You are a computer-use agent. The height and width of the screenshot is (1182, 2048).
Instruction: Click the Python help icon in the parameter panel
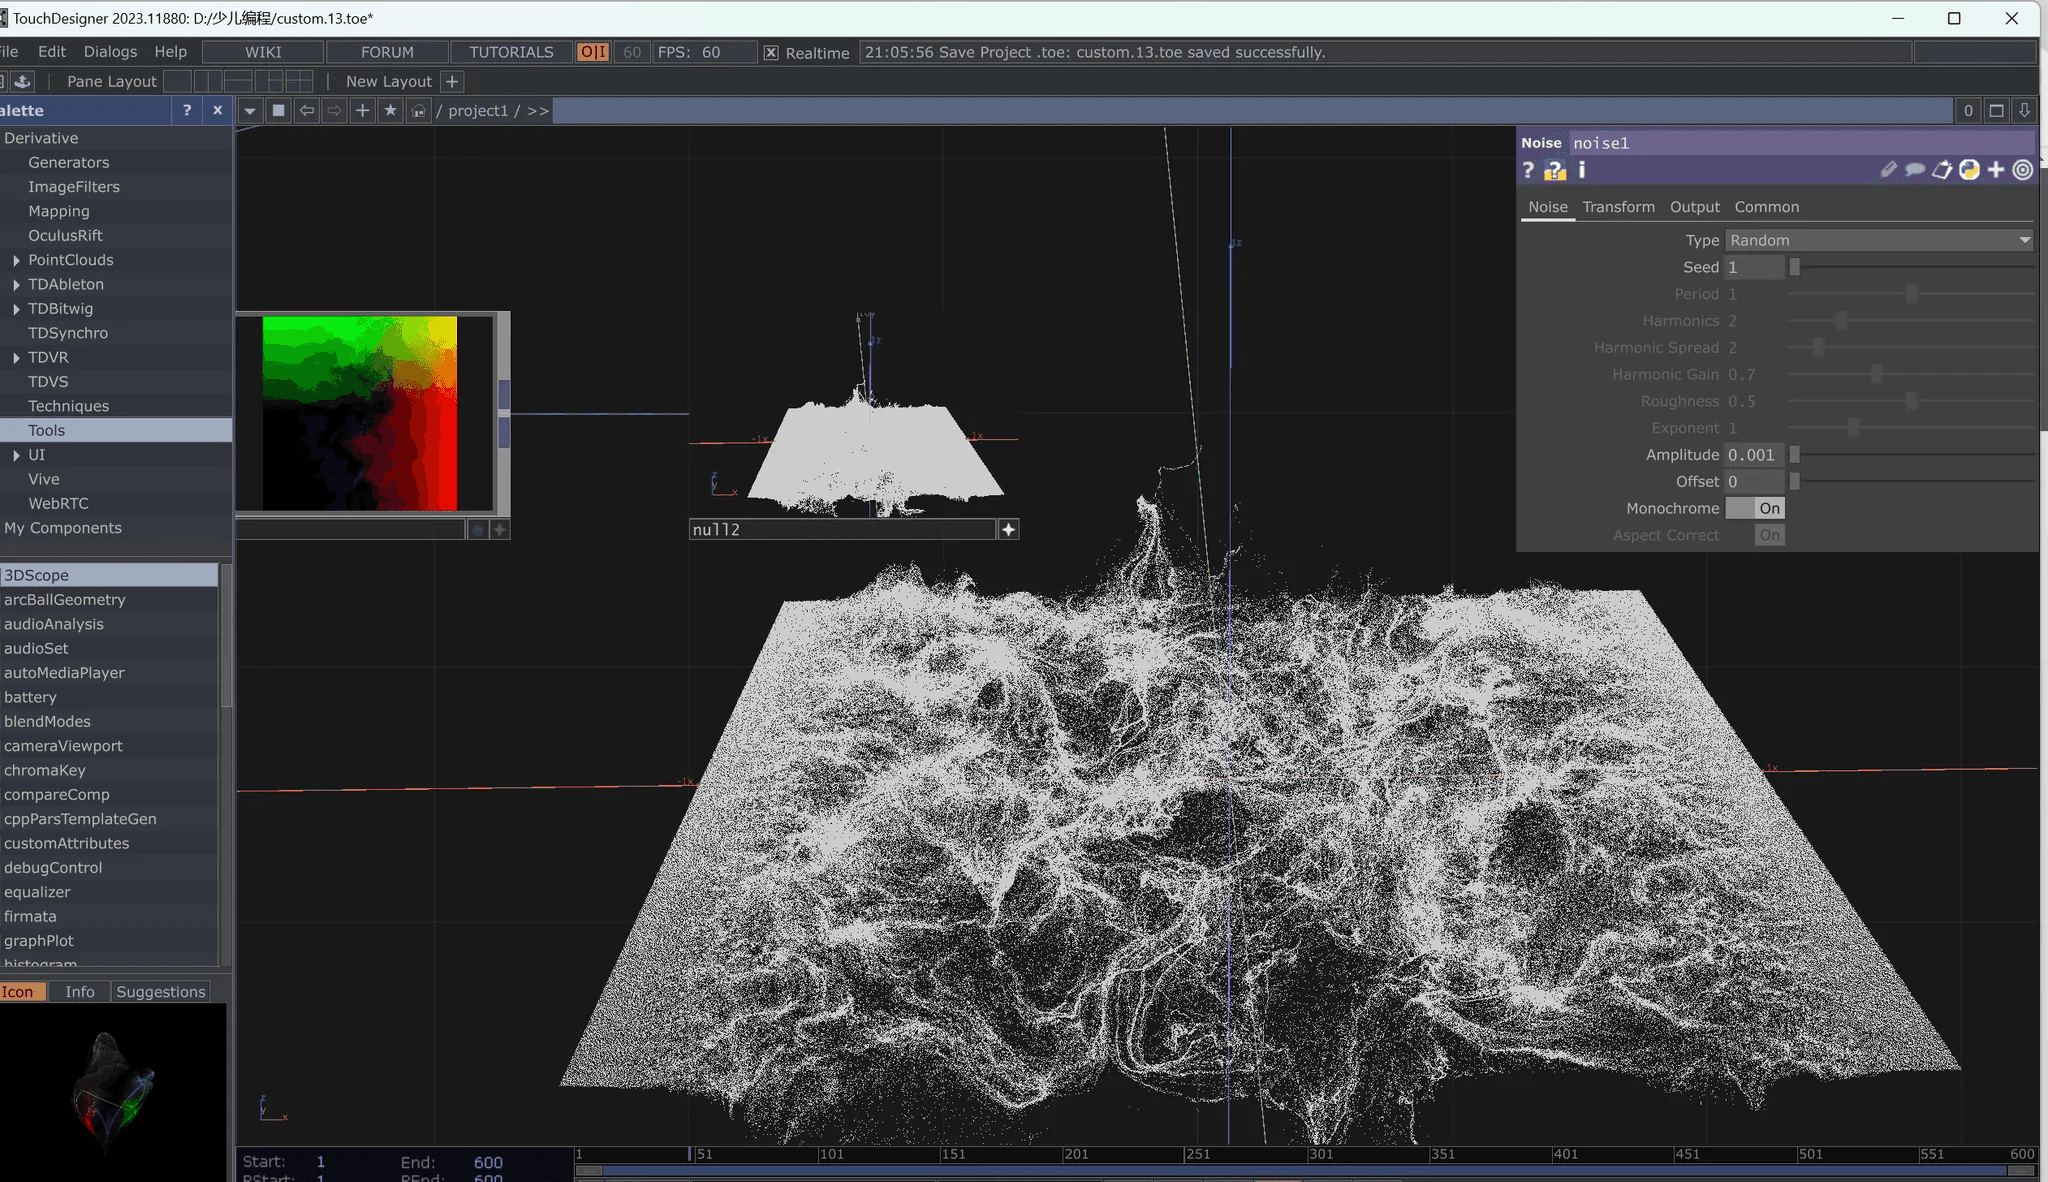[1555, 170]
